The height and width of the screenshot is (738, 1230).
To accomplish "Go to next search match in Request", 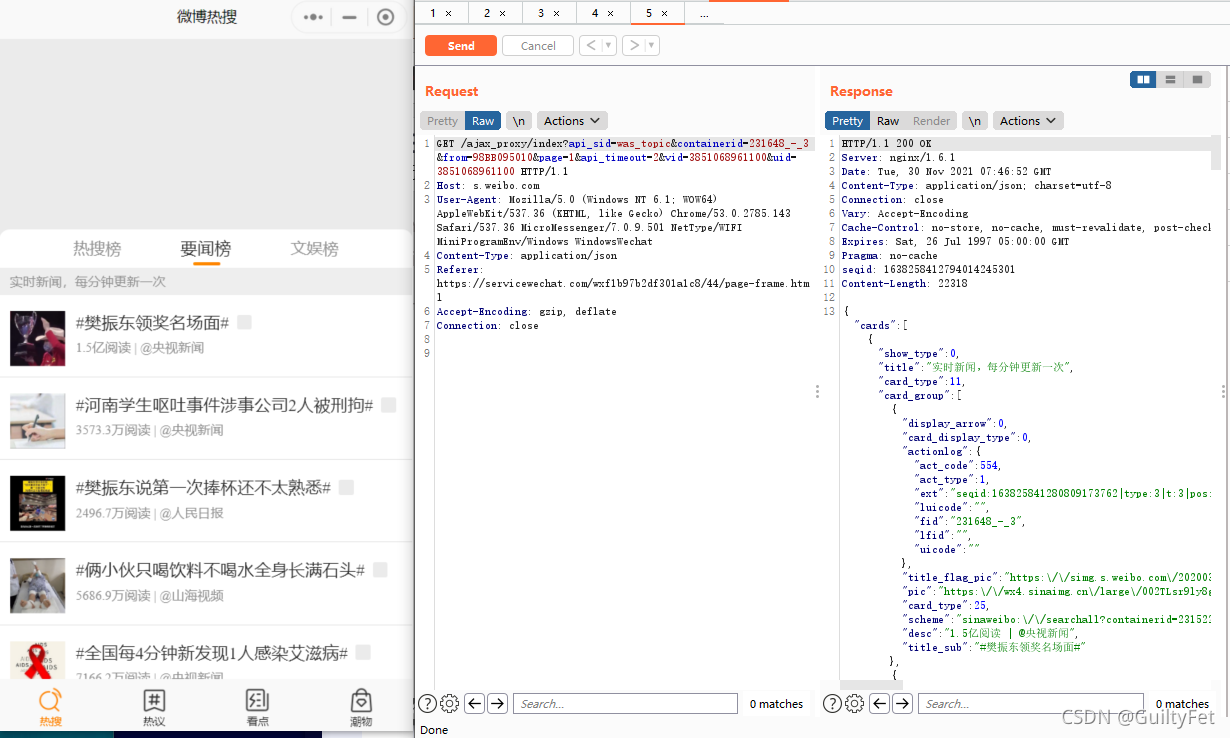I will pyautogui.click(x=497, y=704).
